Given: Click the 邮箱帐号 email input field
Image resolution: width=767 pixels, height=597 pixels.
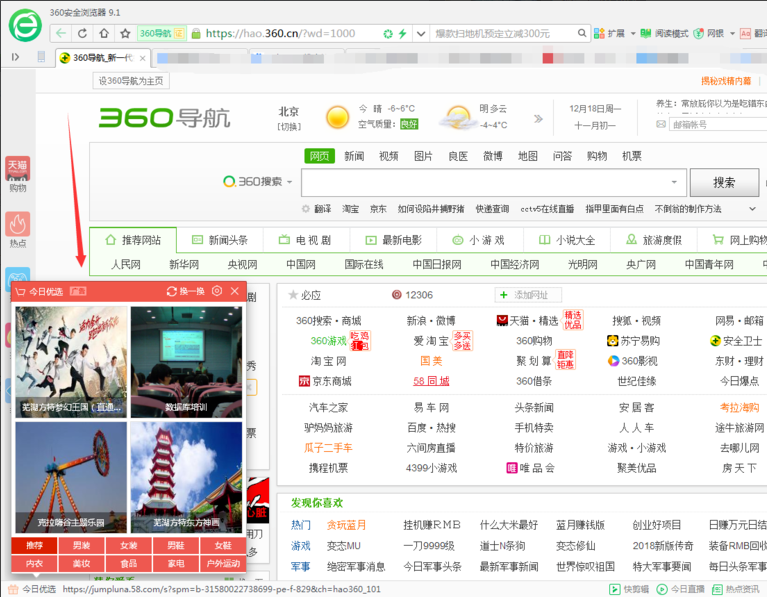Looking at the screenshot, I should 719,124.
